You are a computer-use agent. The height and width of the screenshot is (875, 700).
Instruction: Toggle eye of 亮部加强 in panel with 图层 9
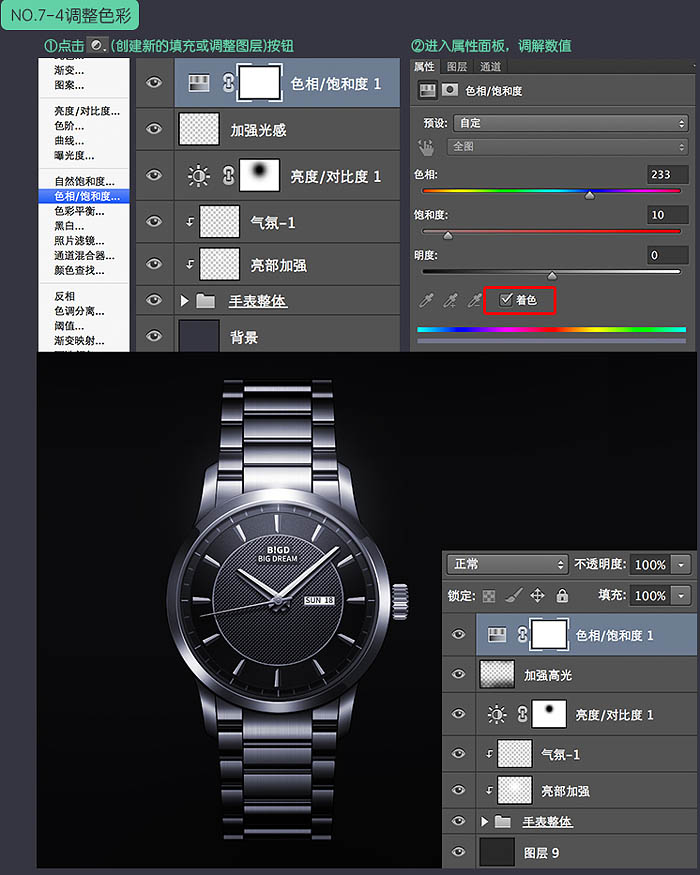click(458, 790)
